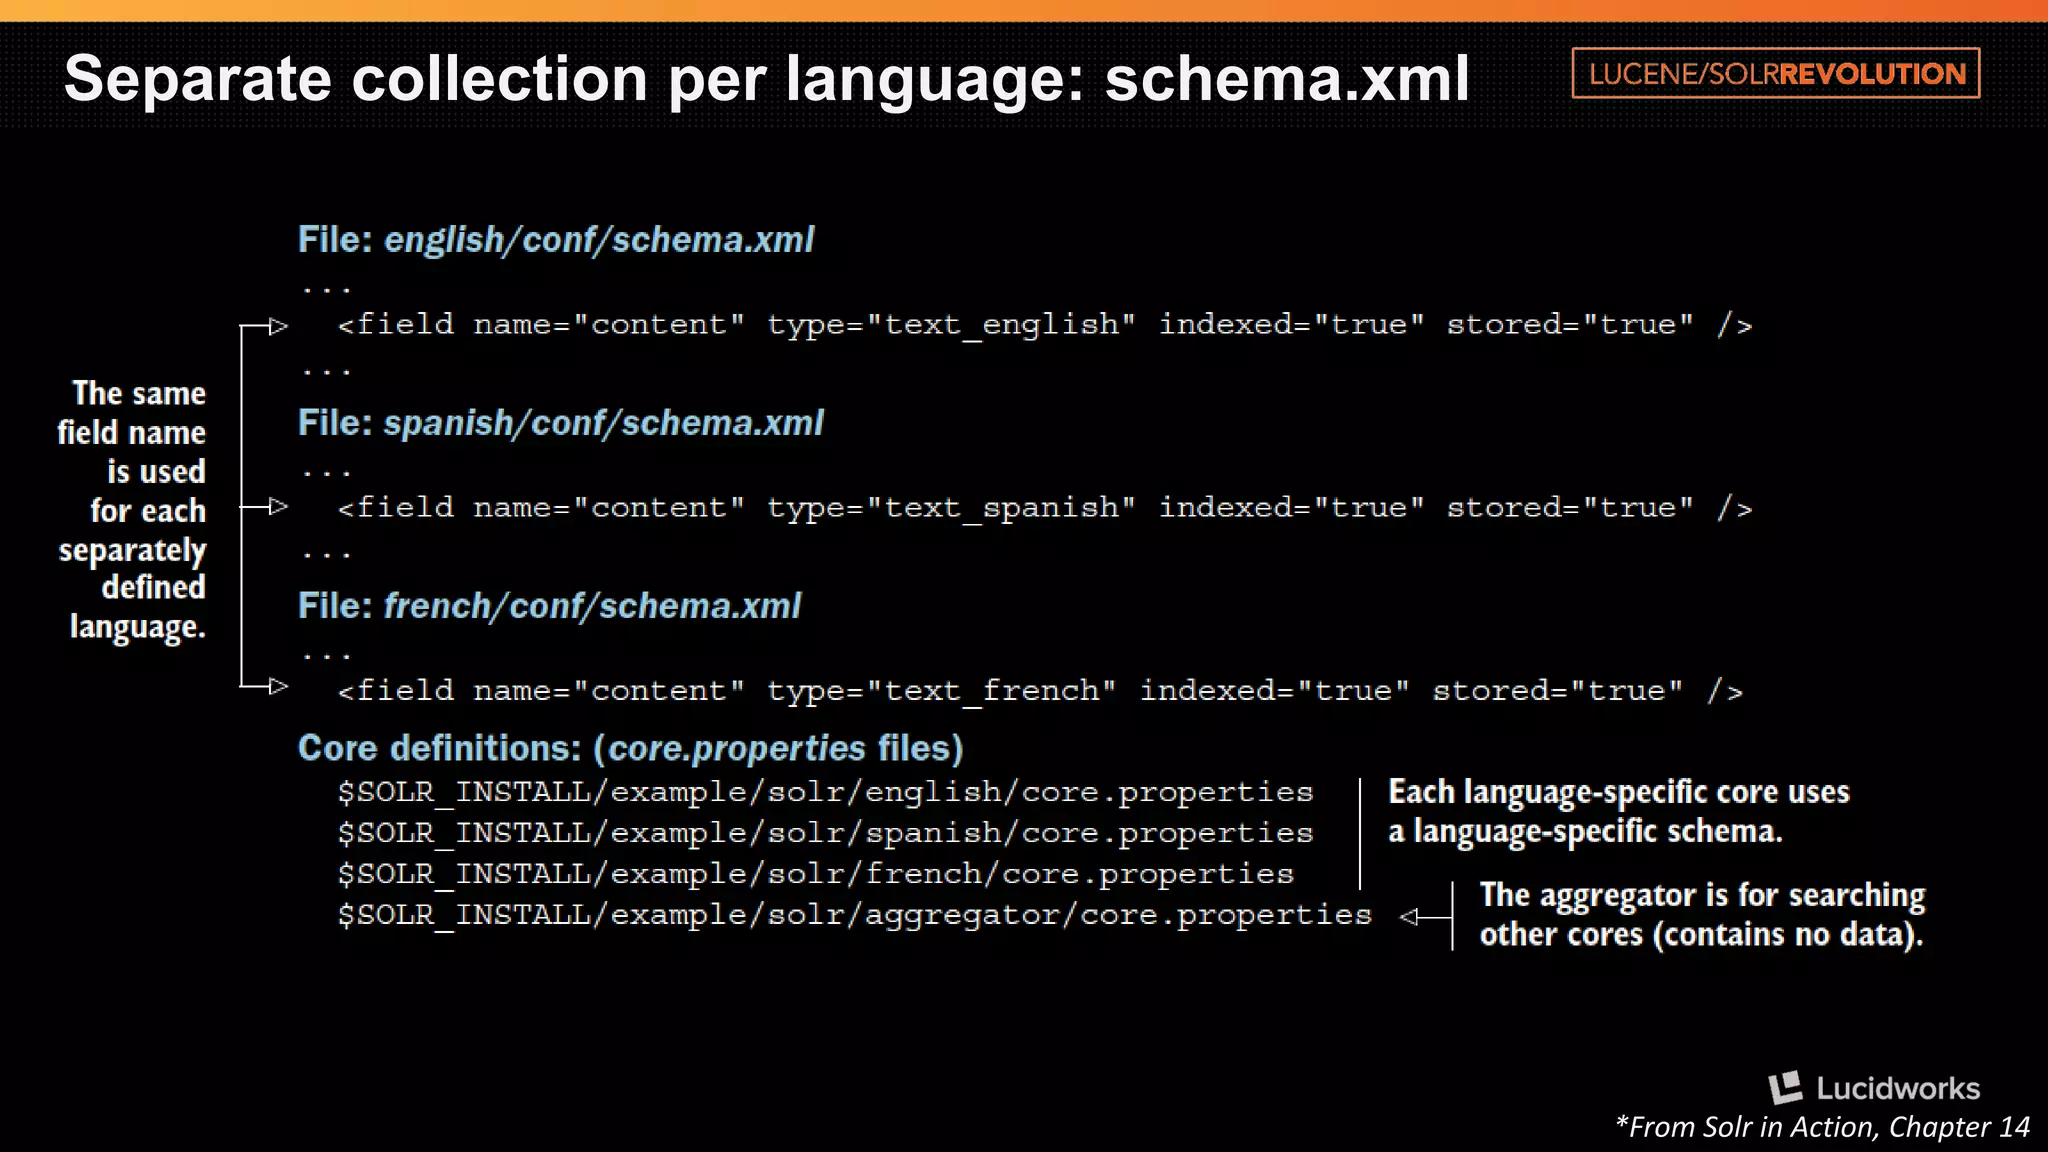Select the spanish/core.properties path line
This screenshot has width=2048, height=1152.
(825, 833)
